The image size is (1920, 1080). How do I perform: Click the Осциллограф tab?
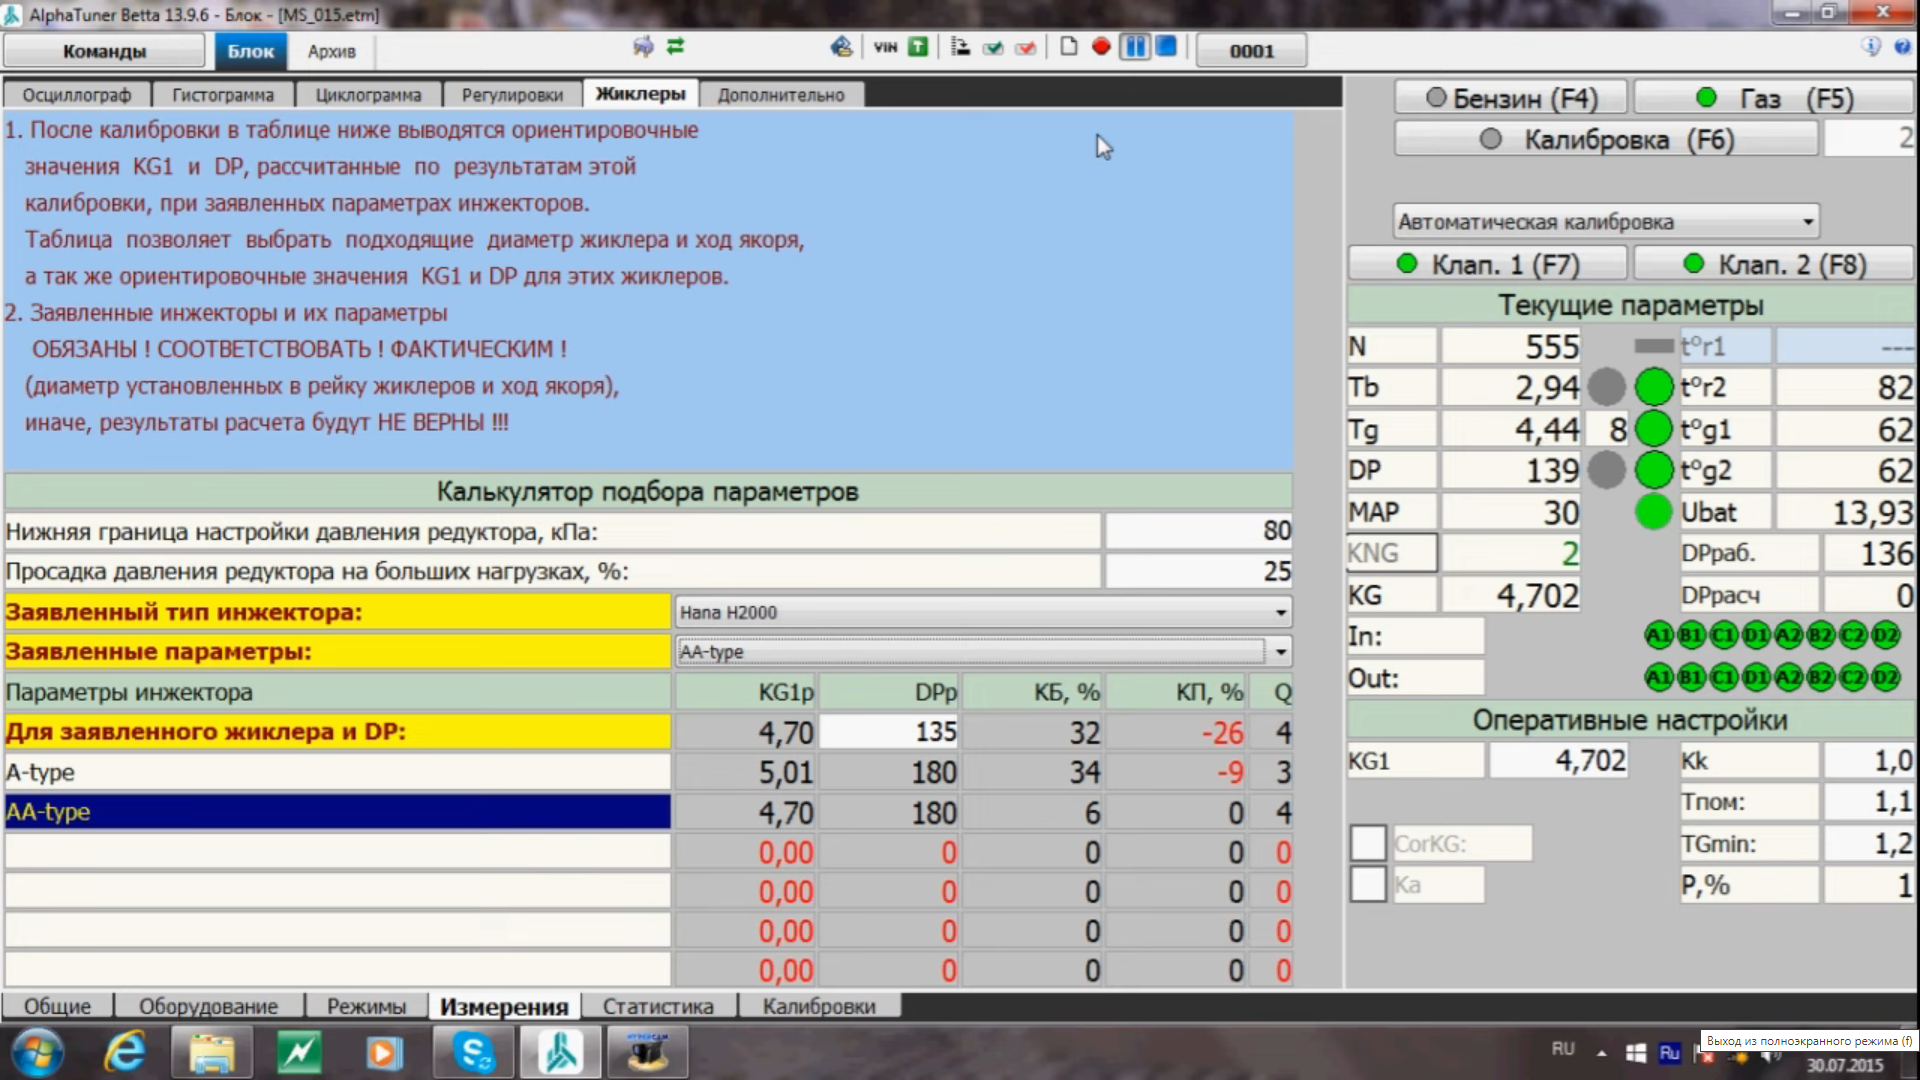tap(76, 94)
